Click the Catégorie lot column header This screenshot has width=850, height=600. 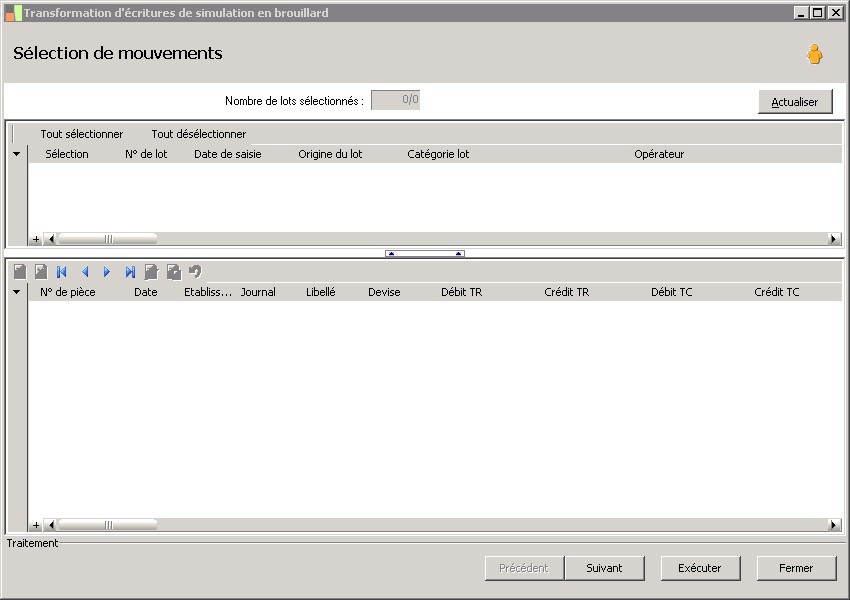point(438,154)
